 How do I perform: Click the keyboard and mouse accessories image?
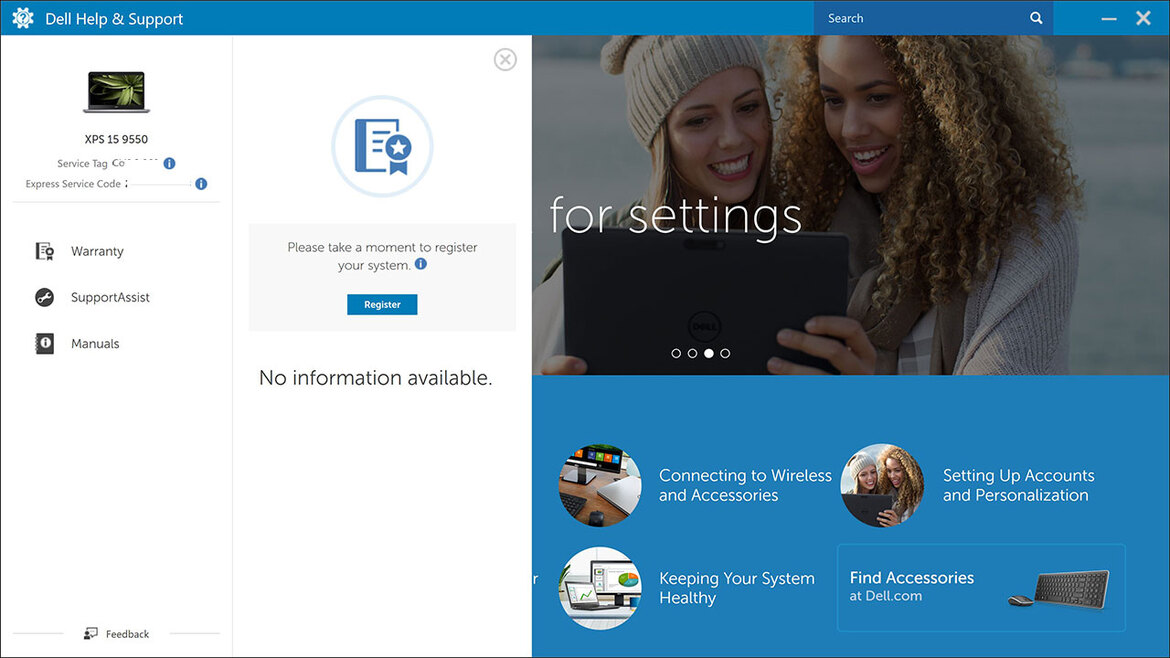(x=1059, y=589)
